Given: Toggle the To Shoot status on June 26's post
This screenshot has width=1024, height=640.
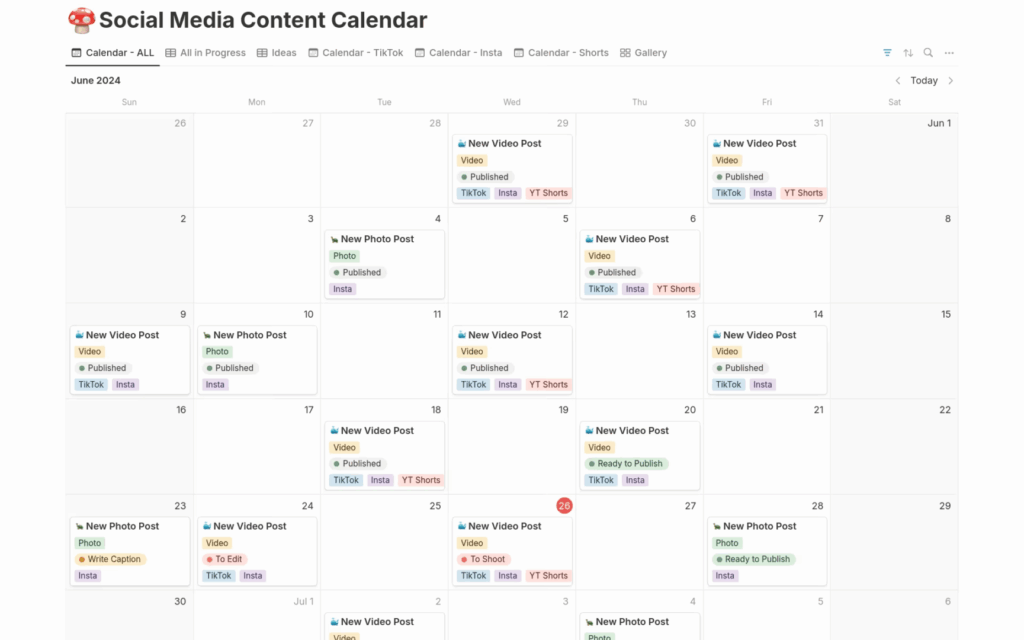Looking at the screenshot, I should 484,559.
